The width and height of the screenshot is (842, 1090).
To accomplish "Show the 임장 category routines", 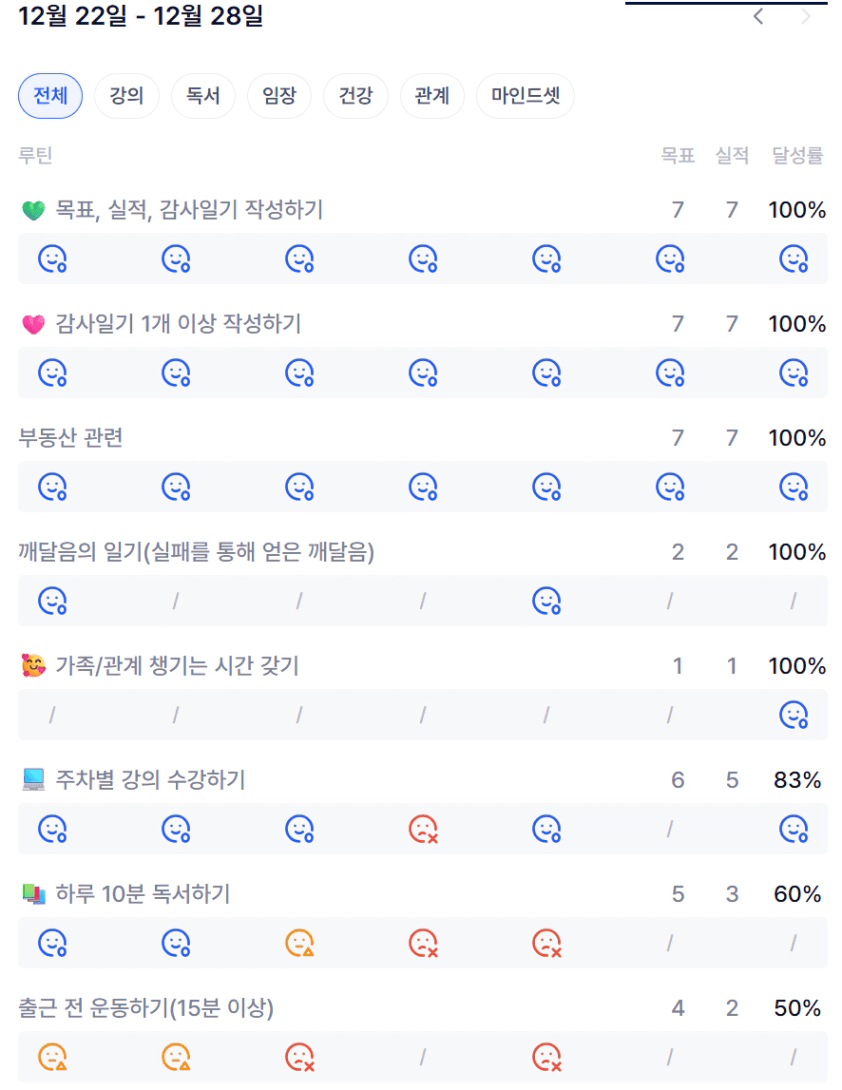I will (279, 96).
